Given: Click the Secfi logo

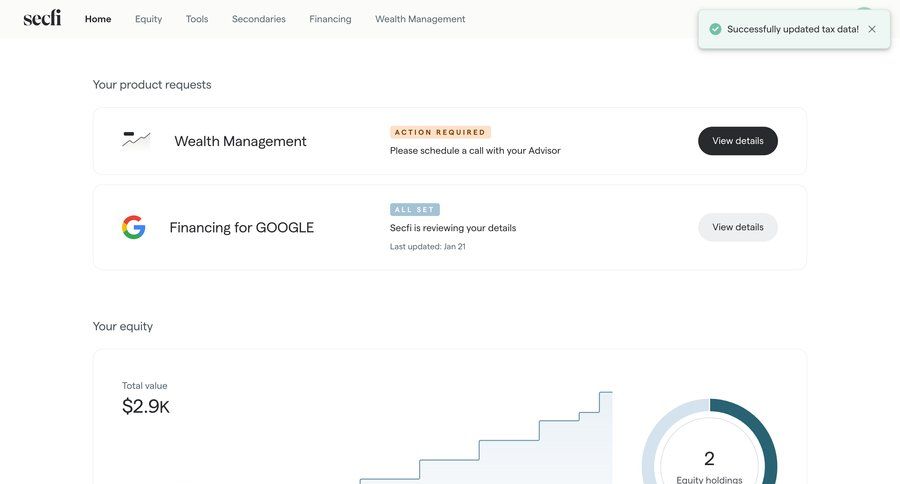Looking at the screenshot, I should click(x=42, y=18).
